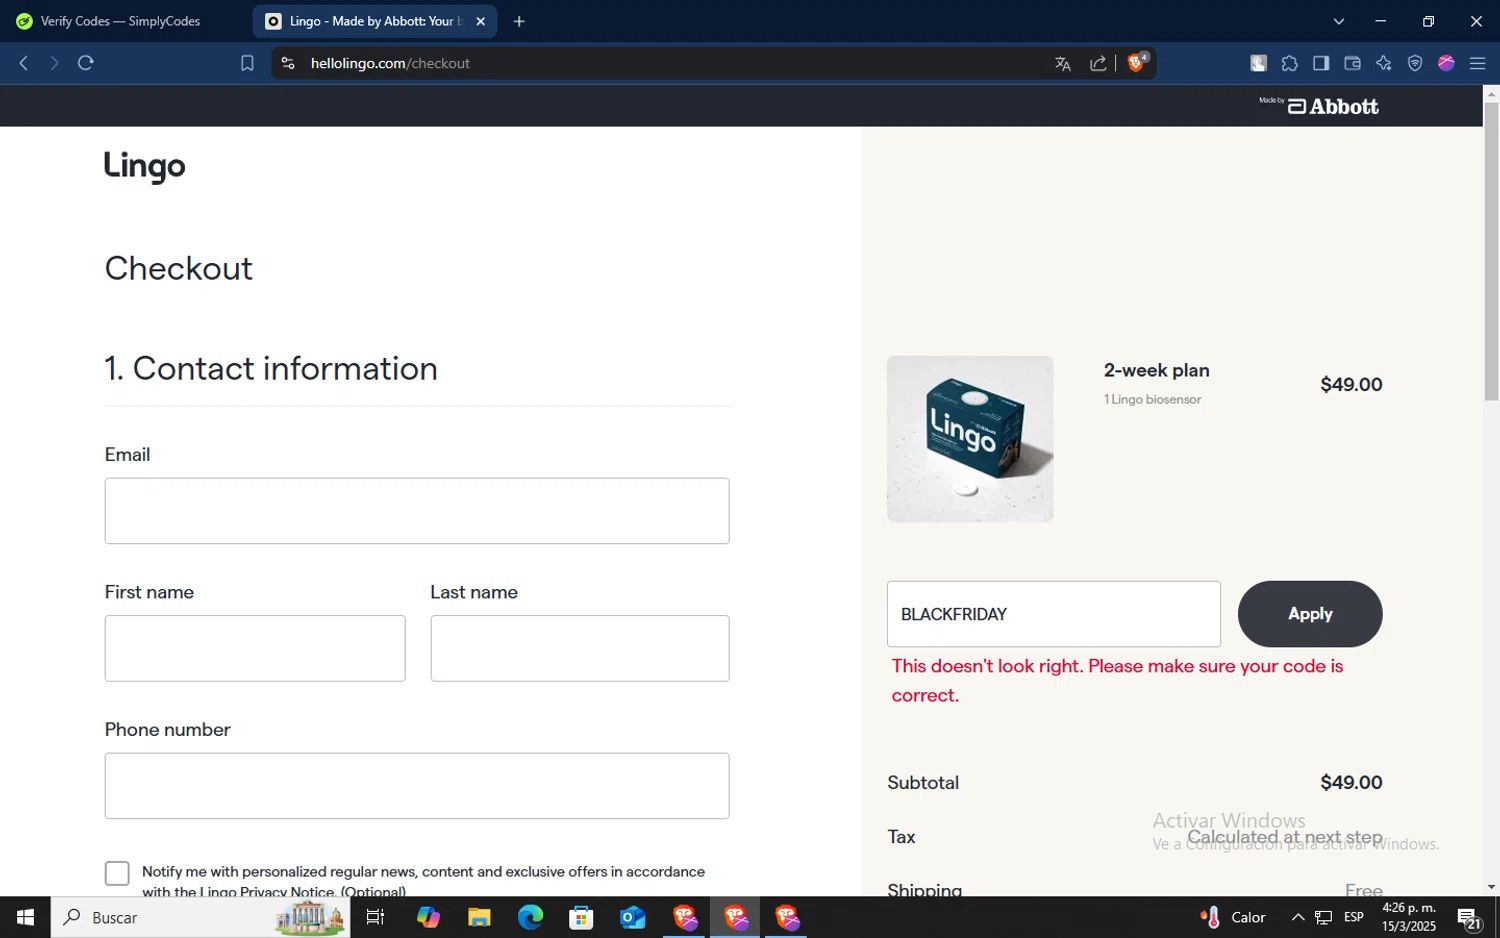Open the notification center icon
This screenshot has width=1500, height=938.
point(1469,917)
